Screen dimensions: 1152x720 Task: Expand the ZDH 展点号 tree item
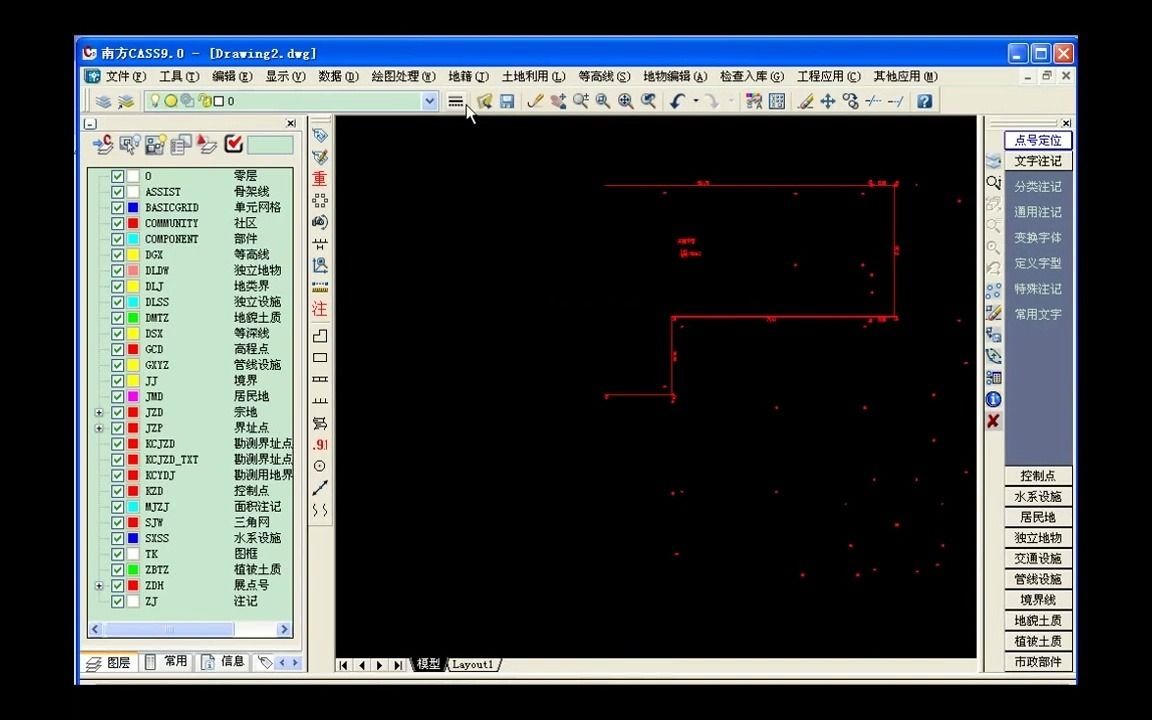coord(99,585)
